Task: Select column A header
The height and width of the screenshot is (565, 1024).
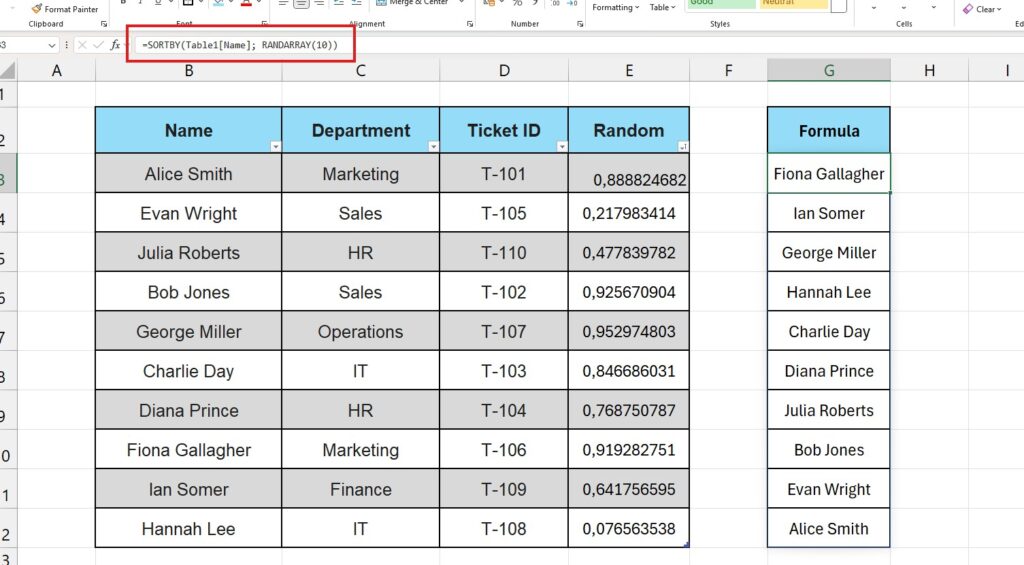Action: (57, 71)
